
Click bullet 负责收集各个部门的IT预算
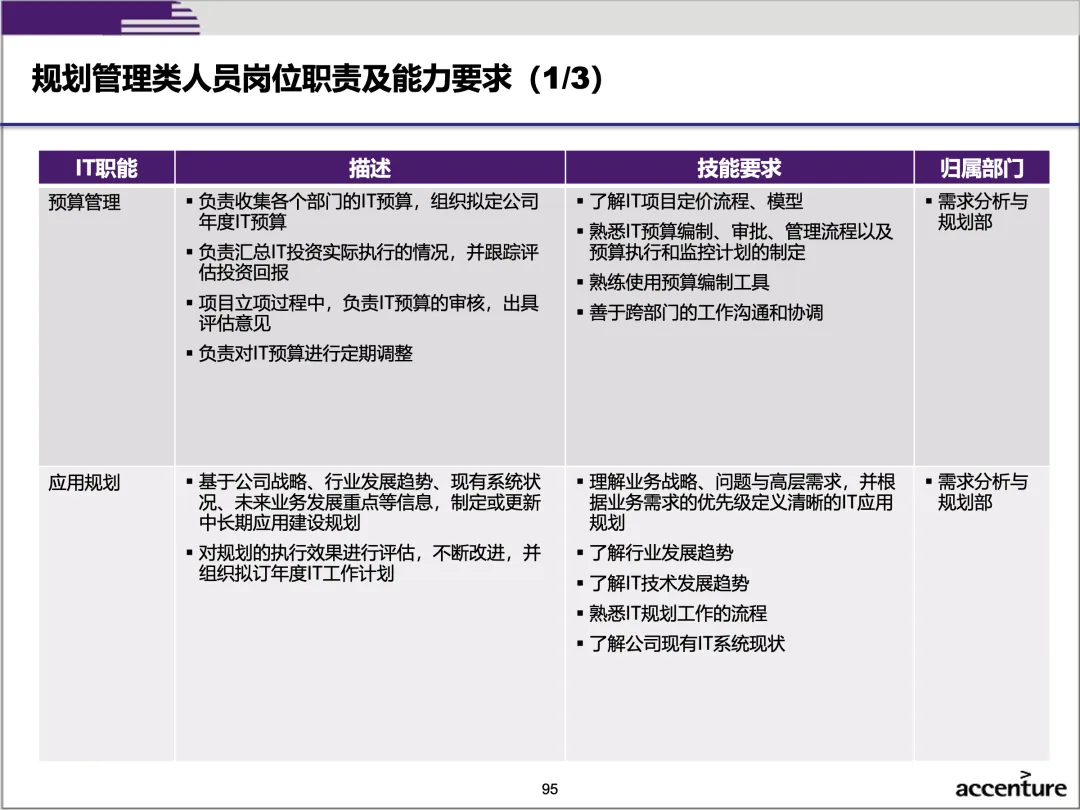[x=363, y=211]
